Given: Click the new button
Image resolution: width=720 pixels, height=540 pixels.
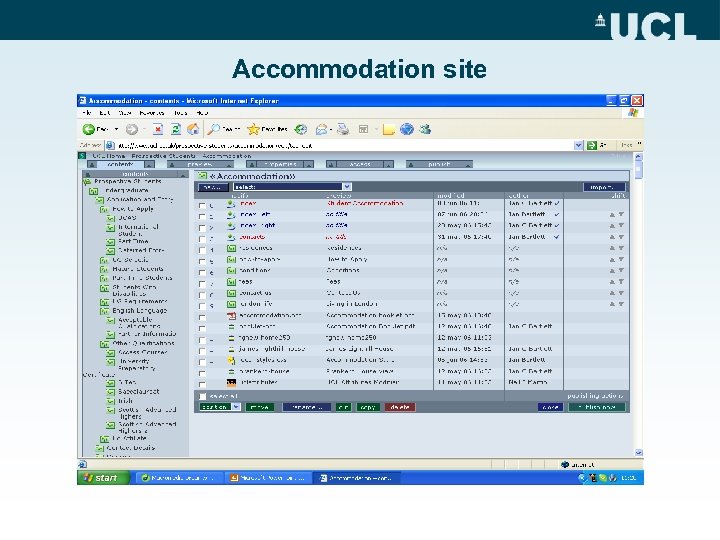Looking at the screenshot, I should [213, 187].
